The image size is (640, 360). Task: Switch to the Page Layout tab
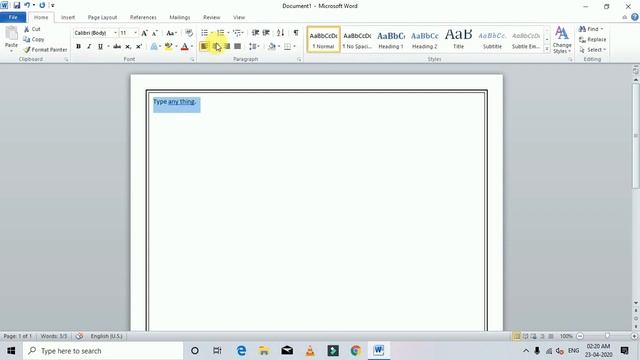pos(102,18)
